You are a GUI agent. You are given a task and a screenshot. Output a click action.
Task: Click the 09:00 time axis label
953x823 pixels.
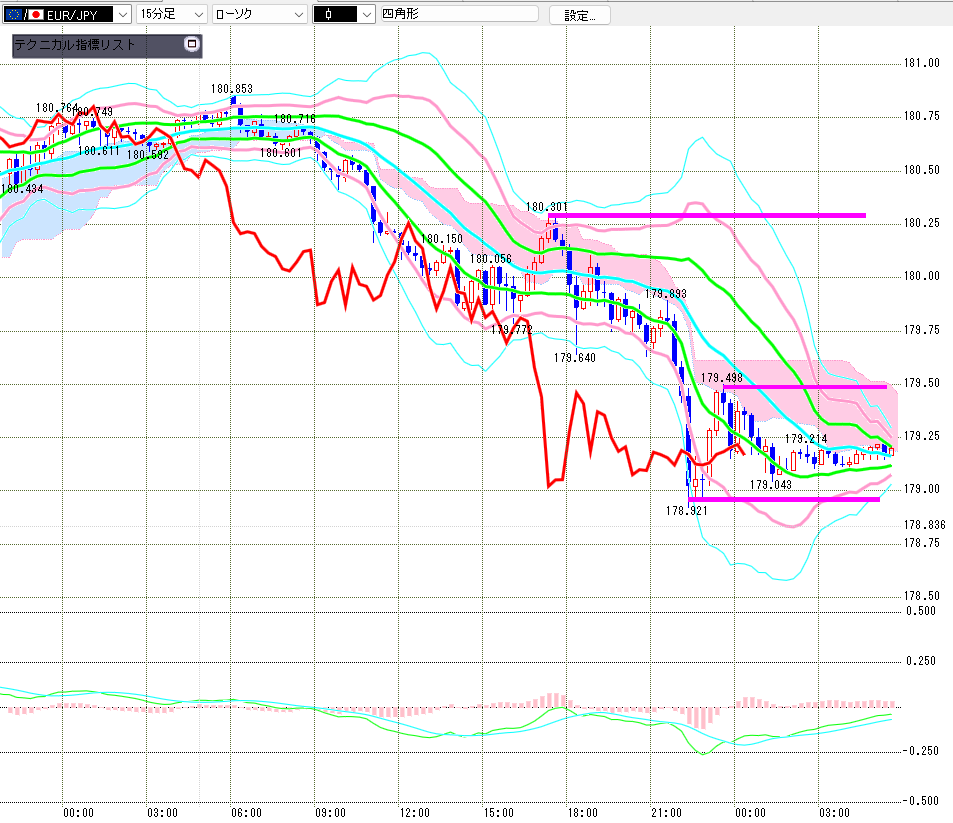331,813
